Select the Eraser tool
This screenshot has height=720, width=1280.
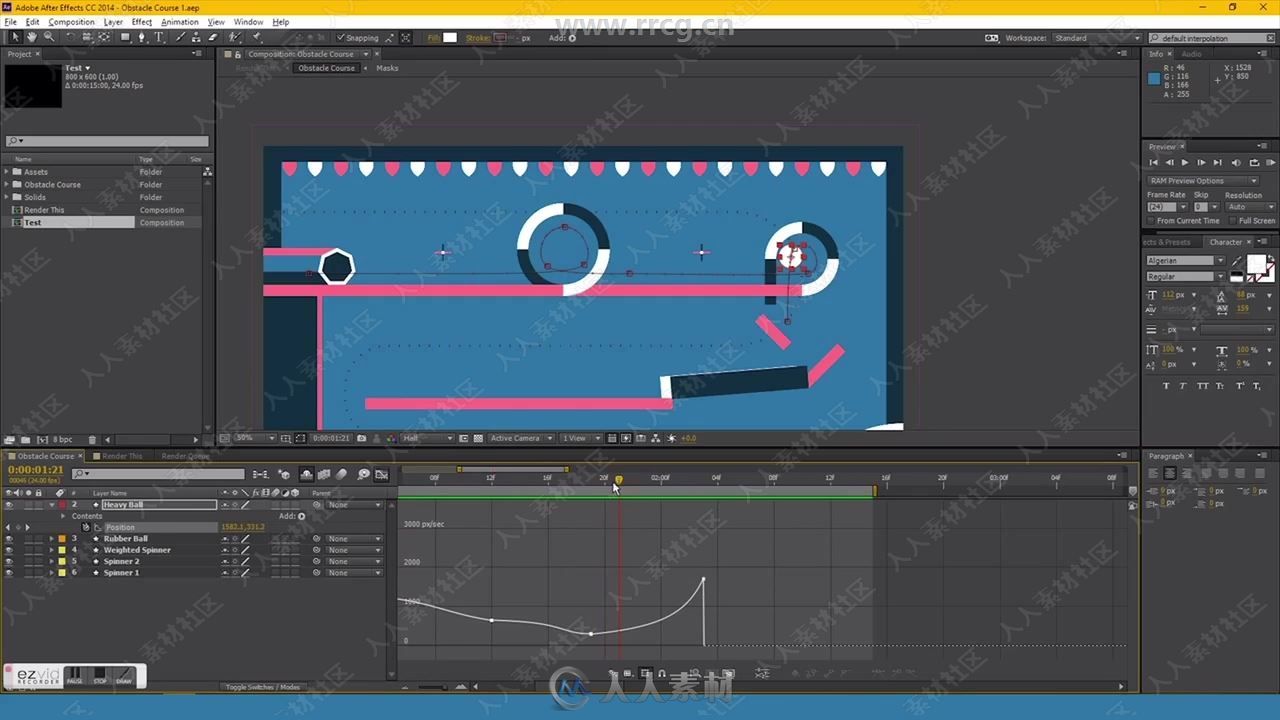(213, 37)
